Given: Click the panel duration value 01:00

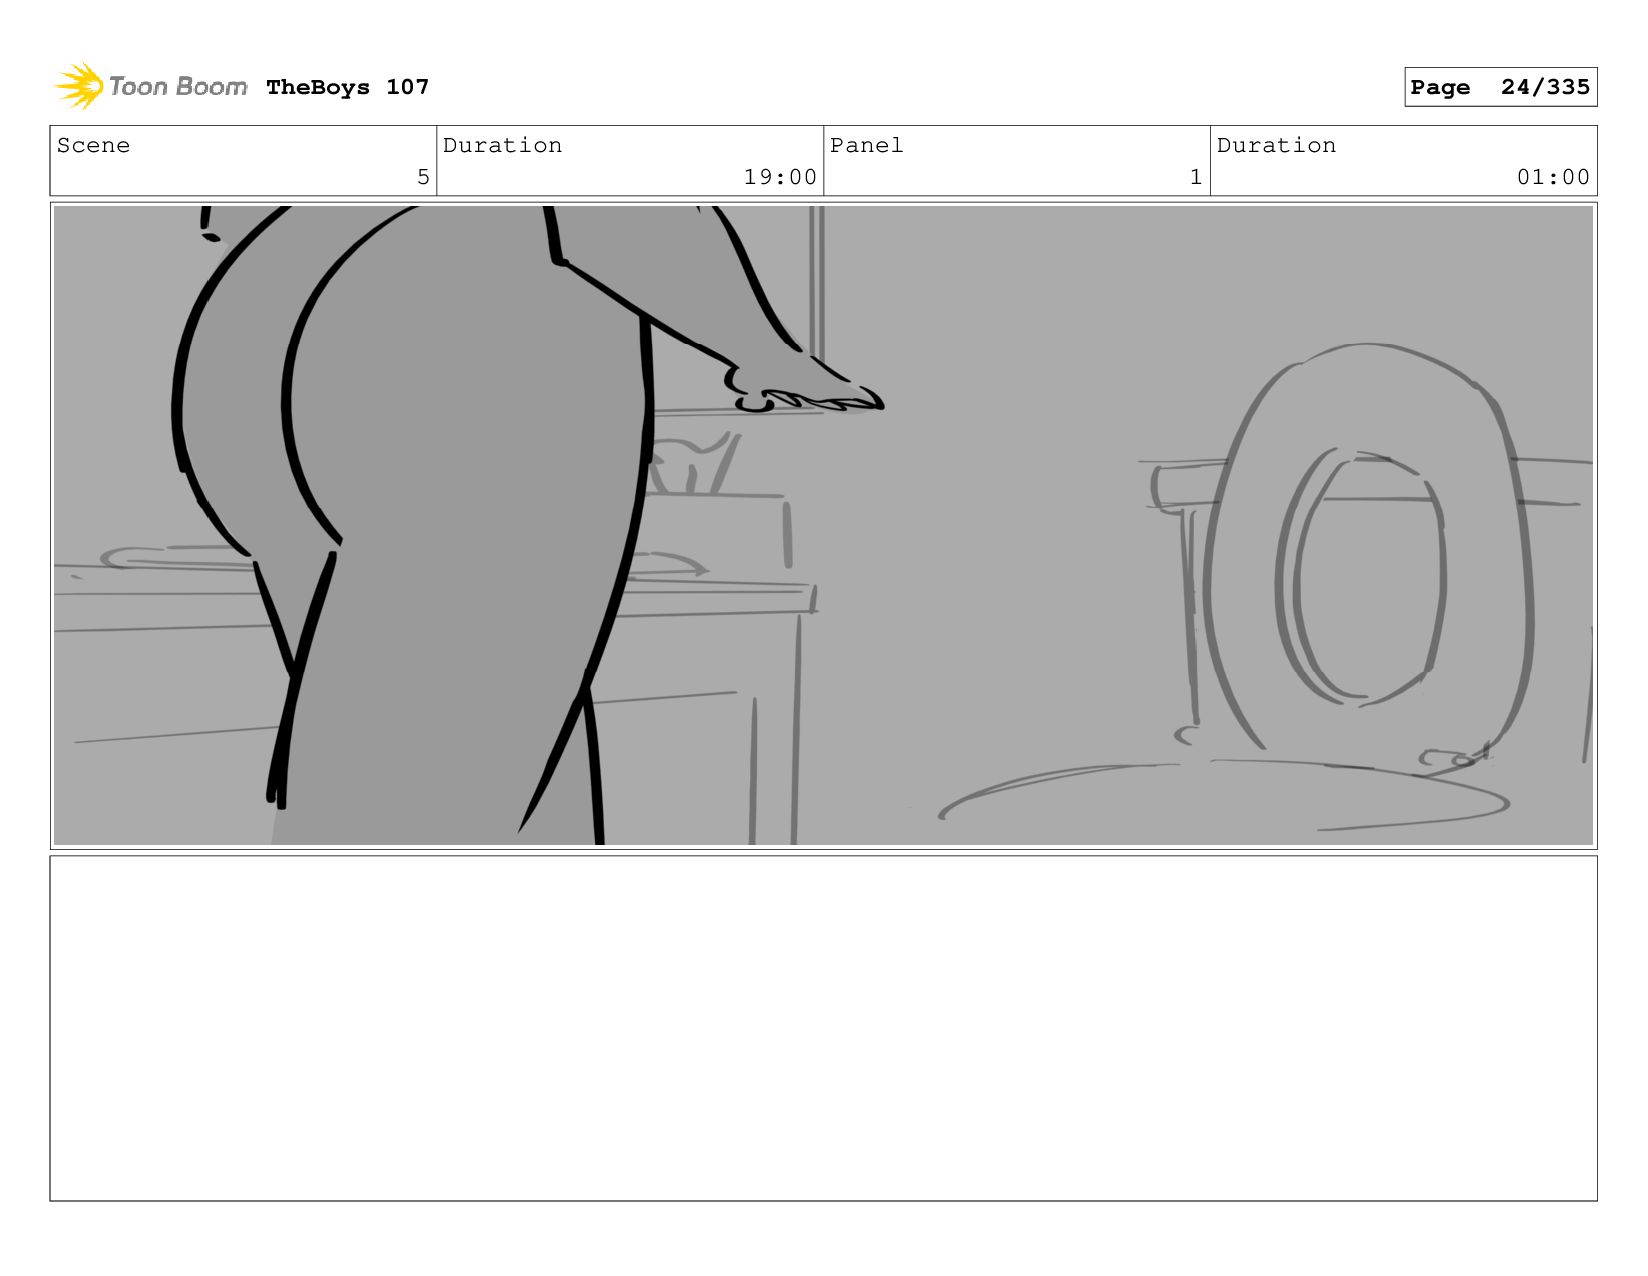Looking at the screenshot, I should [1553, 177].
